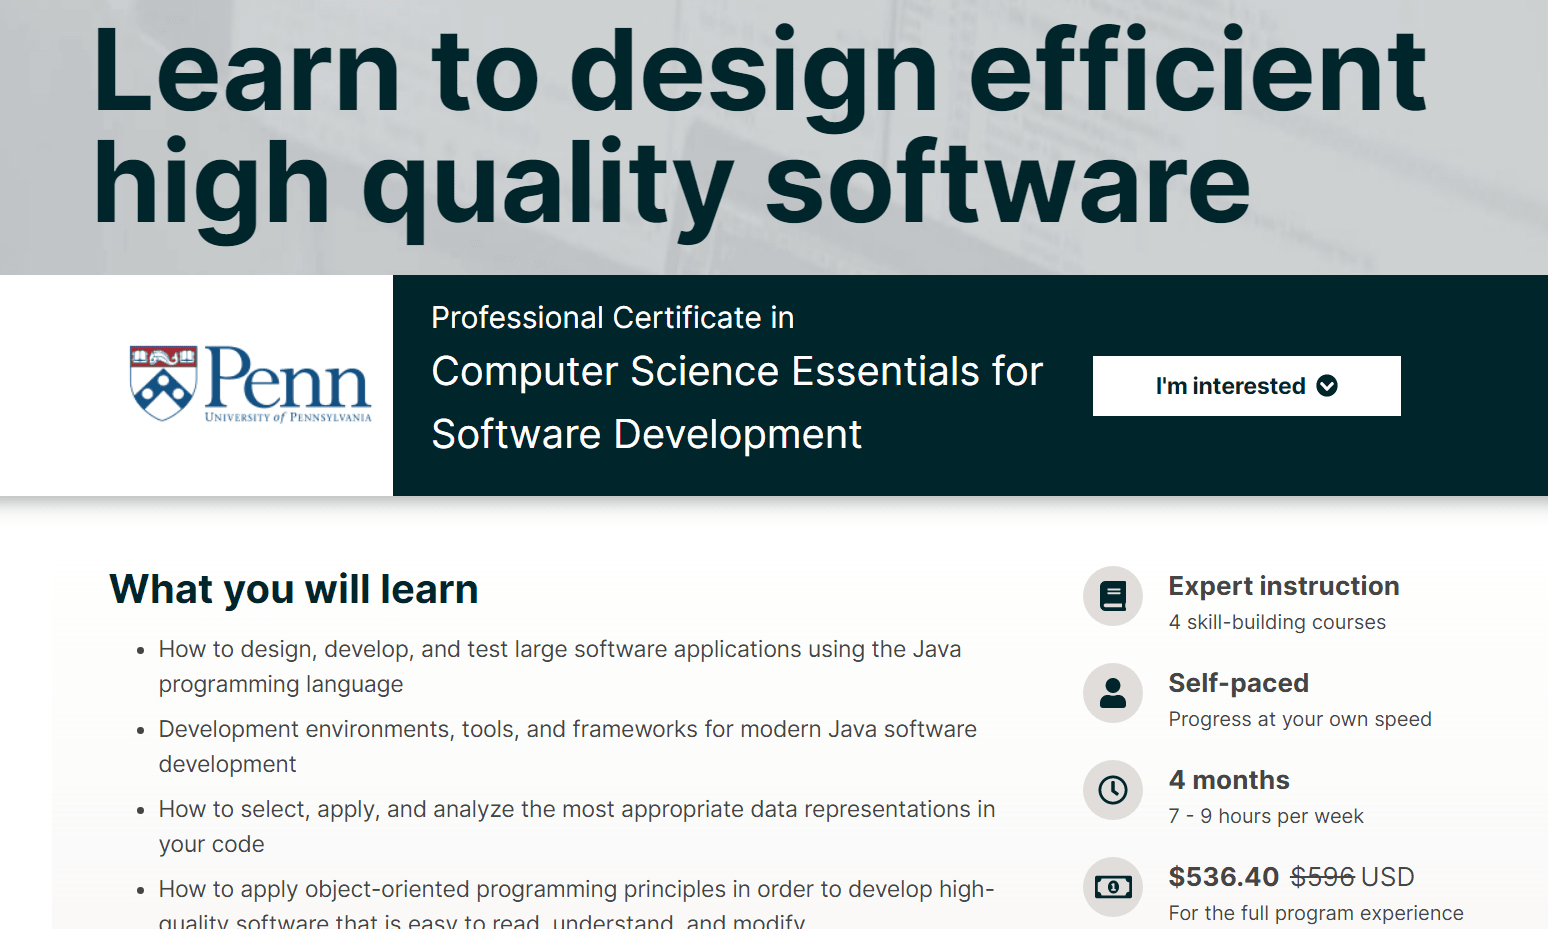Click the Computer Science Essentials for Software Development title

tap(737, 403)
